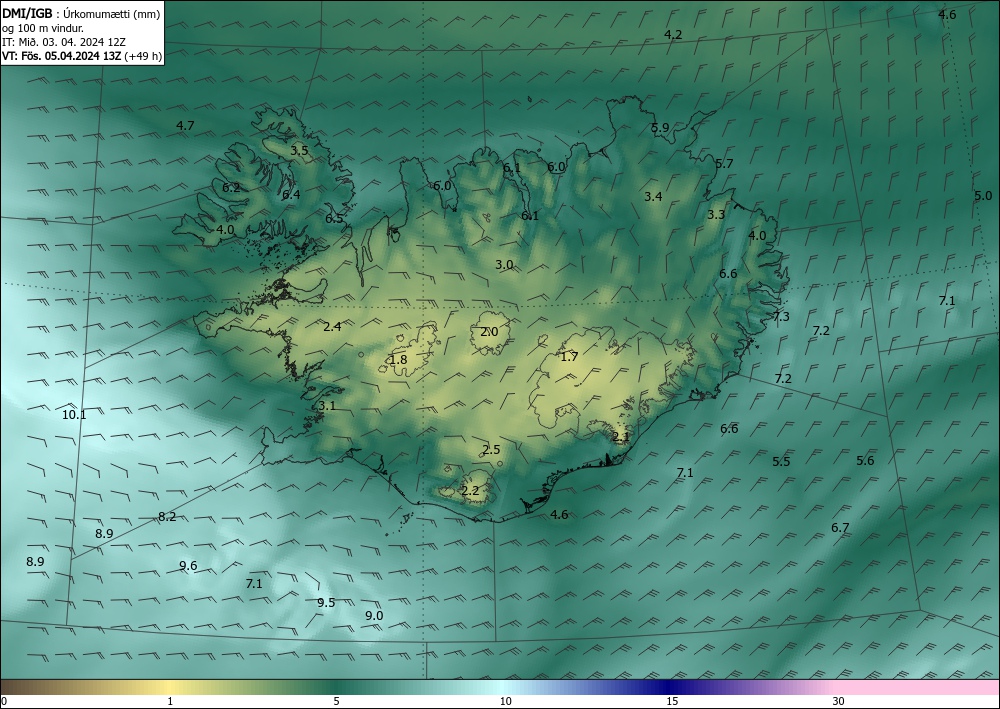1000x709 pixels.
Task: Click the map value '5.5'
Action: pos(781,462)
